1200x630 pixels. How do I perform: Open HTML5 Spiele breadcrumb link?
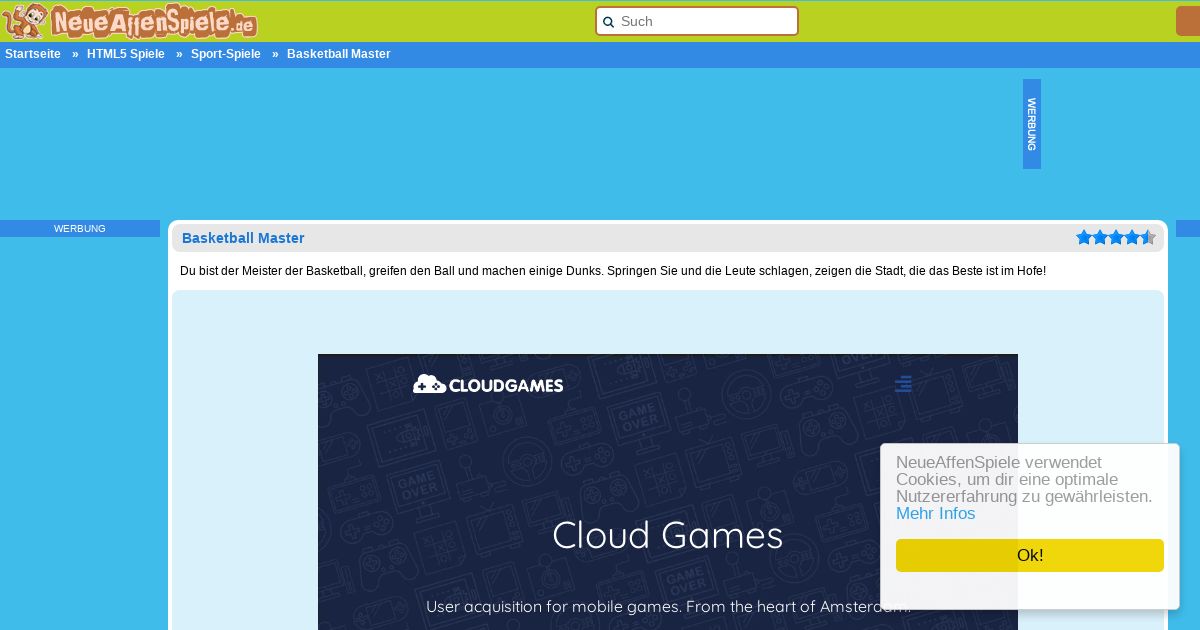[126, 54]
